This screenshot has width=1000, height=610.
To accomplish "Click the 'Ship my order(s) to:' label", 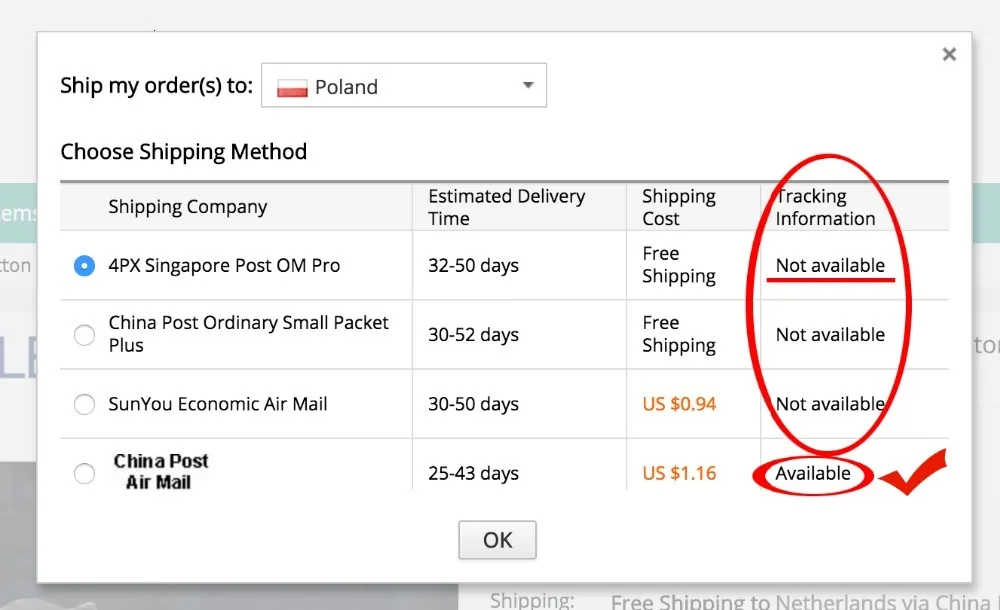I will point(156,86).
